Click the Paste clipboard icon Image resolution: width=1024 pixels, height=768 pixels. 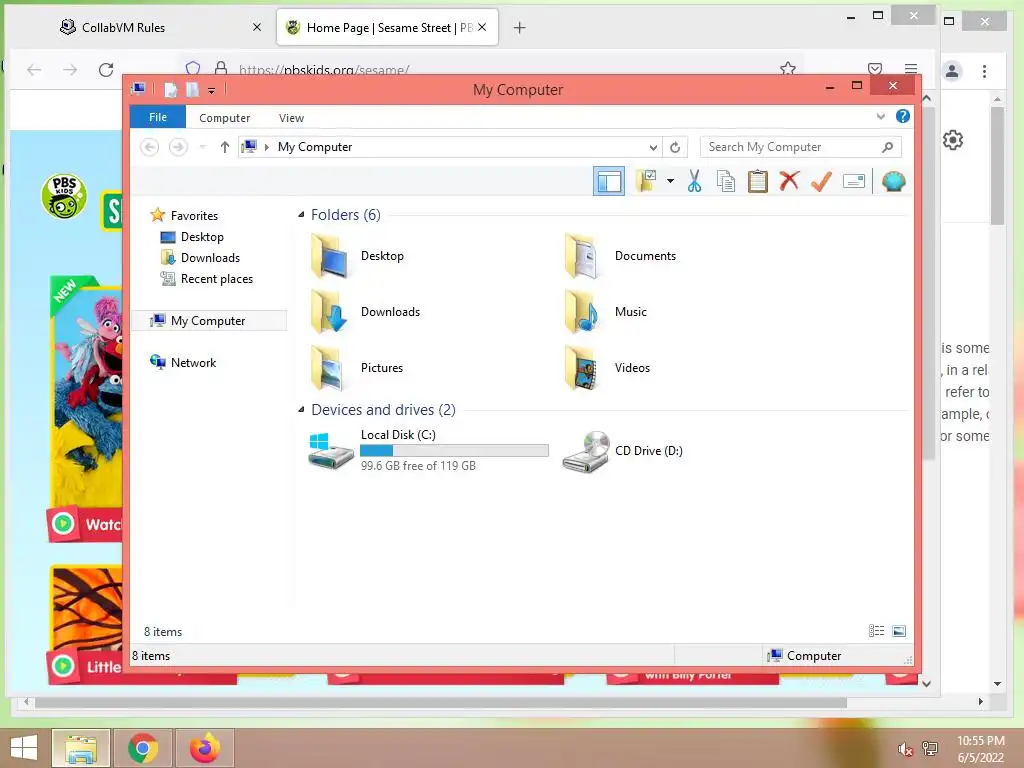click(758, 181)
